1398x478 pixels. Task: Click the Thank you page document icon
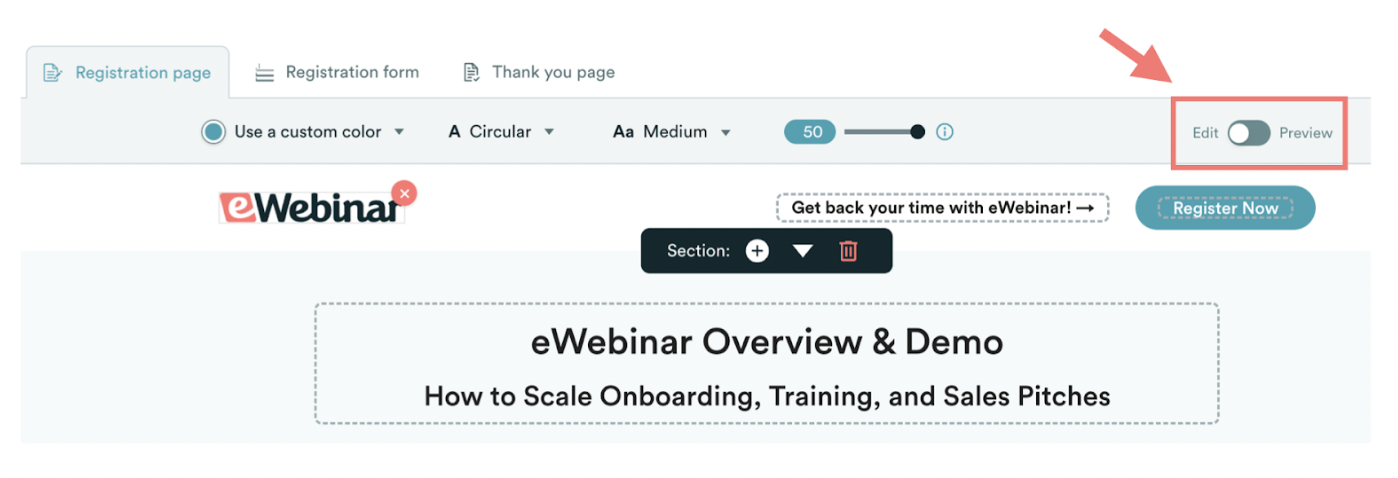pos(471,73)
